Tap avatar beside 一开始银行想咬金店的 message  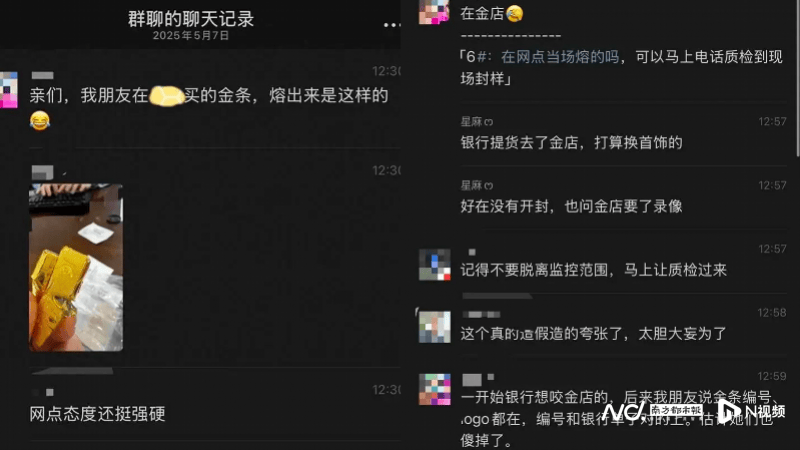pyautogui.click(x=435, y=389)
